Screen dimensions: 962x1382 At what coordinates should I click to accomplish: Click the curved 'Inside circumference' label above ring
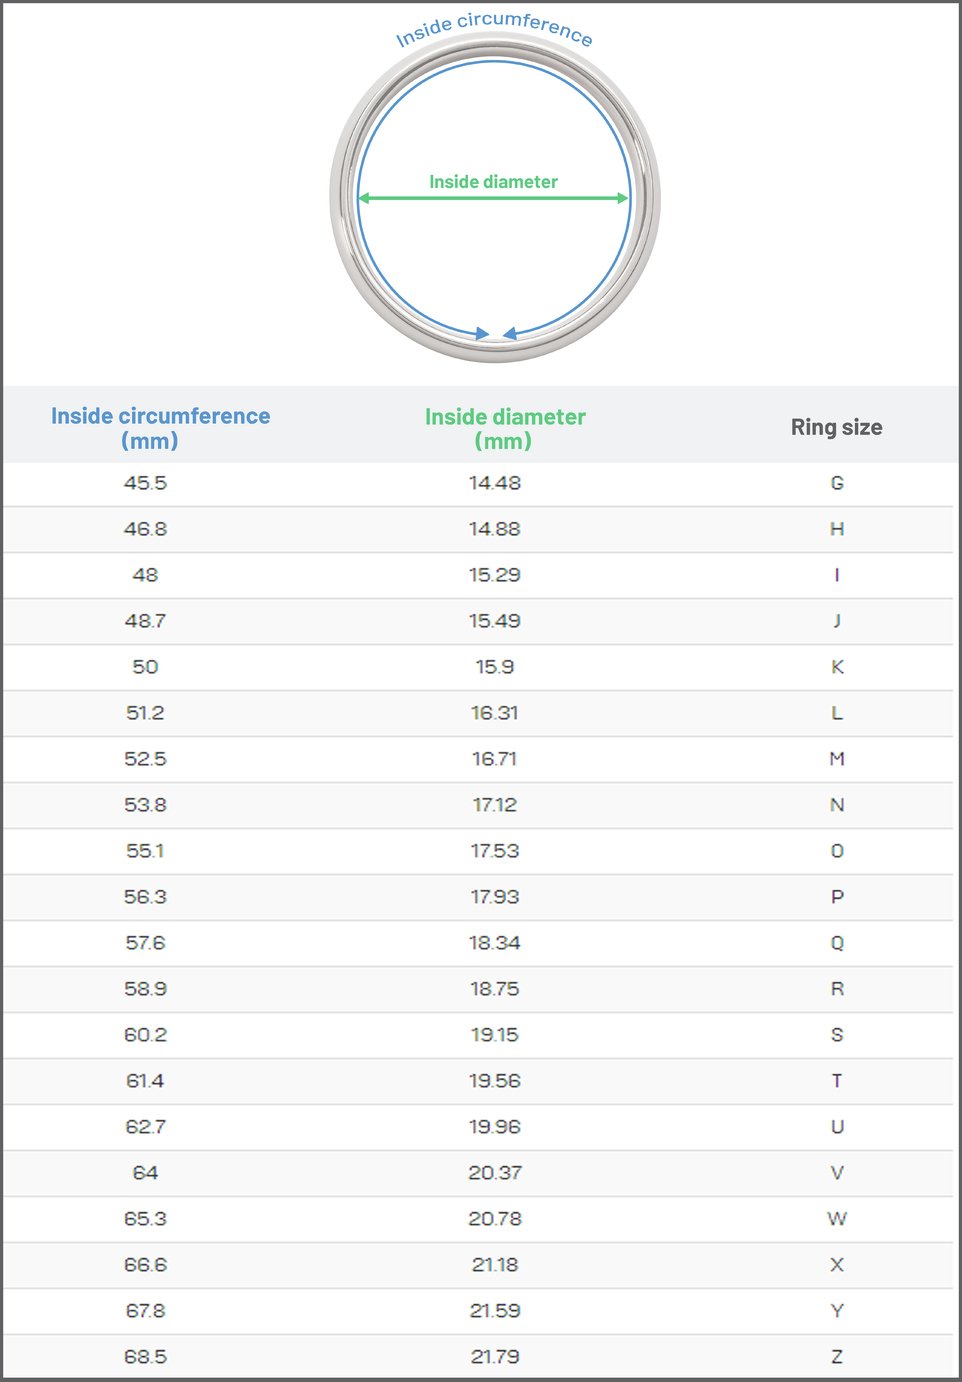pyautogui.click(x=494, y=28)
